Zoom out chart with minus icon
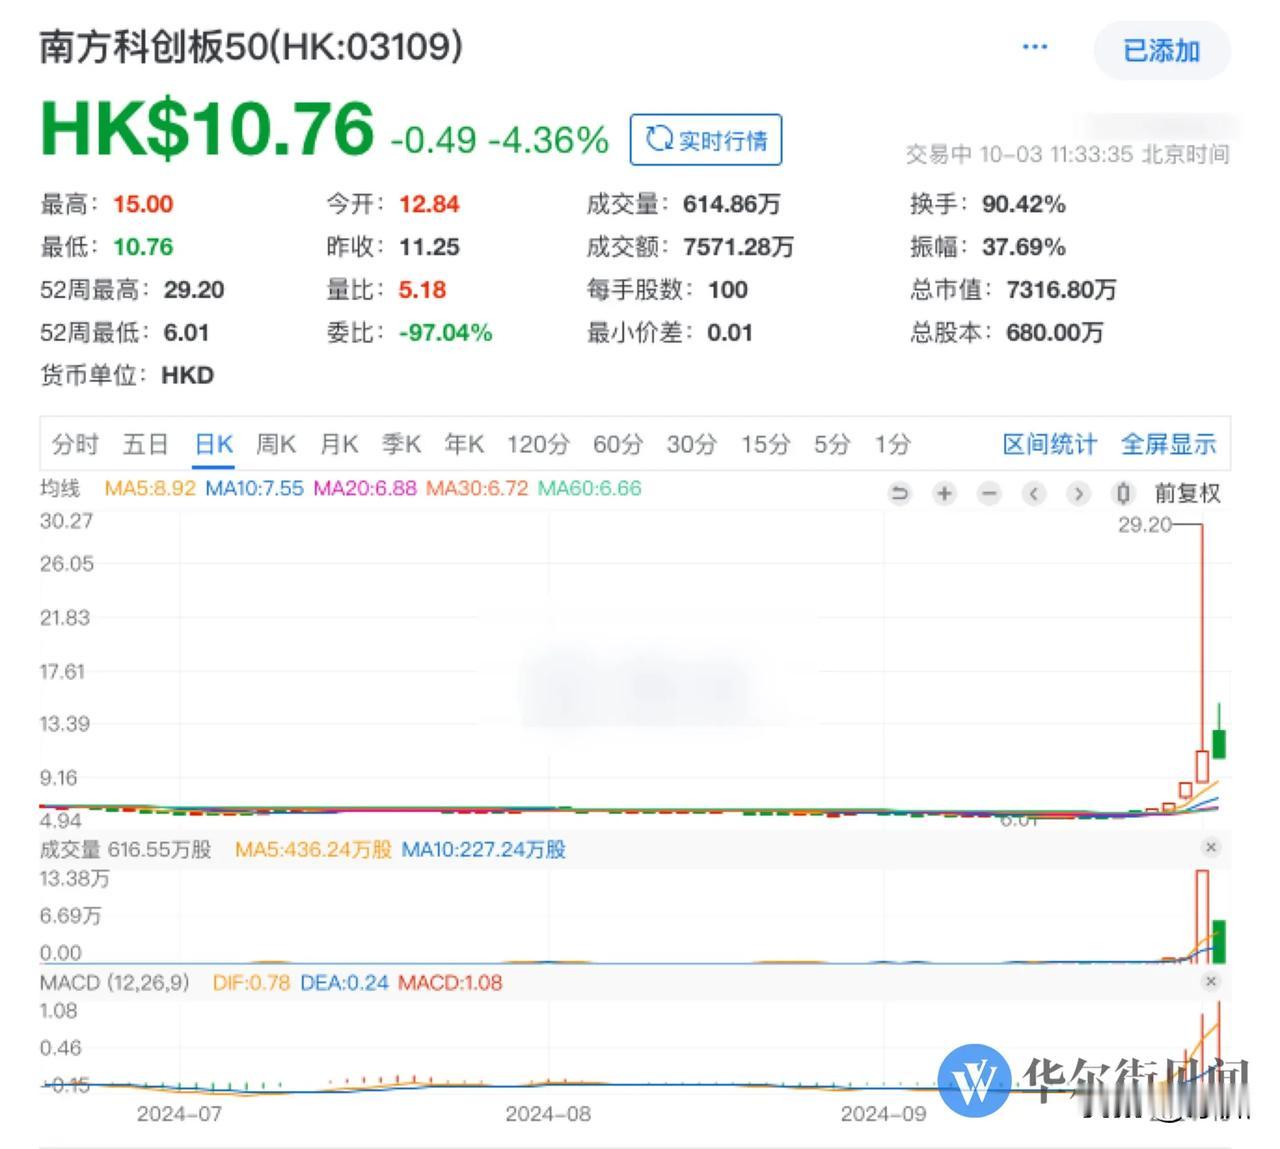Viewport: 1280px width, 1149px height. pyautogui.click(x=989, y=493)
